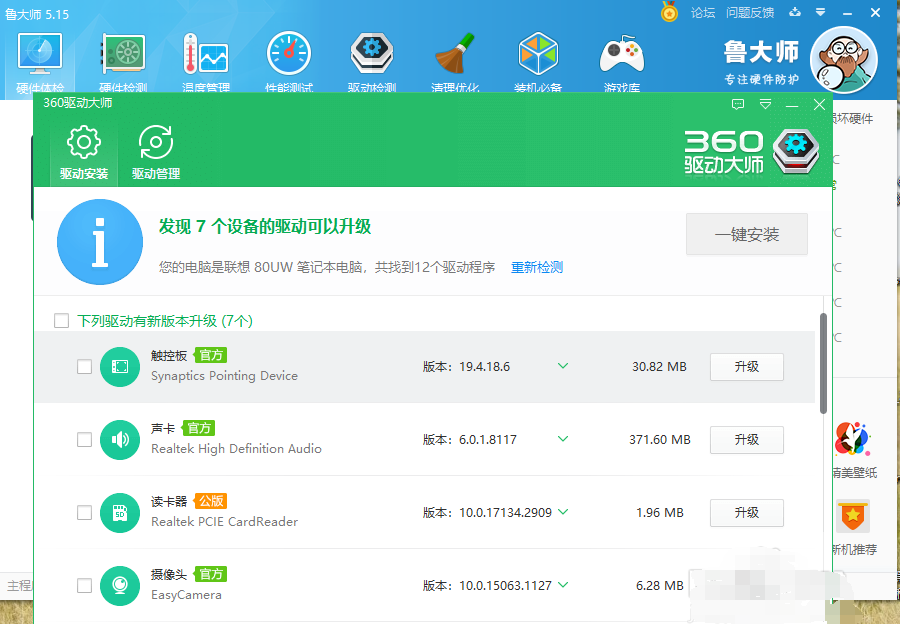Click the driver list vertical scrollbar
Viewport: 900px width, 624px height.
(823, 364)
